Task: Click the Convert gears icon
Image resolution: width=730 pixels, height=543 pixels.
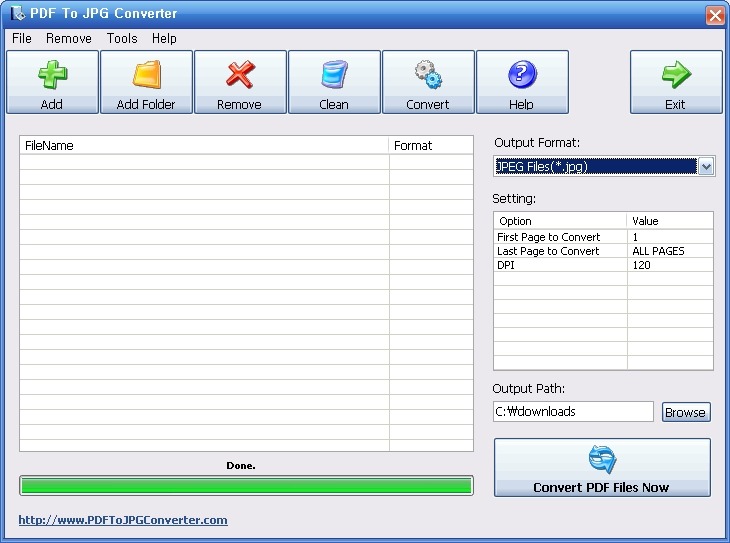Action: pyautogui.click(x=427, y=75)
